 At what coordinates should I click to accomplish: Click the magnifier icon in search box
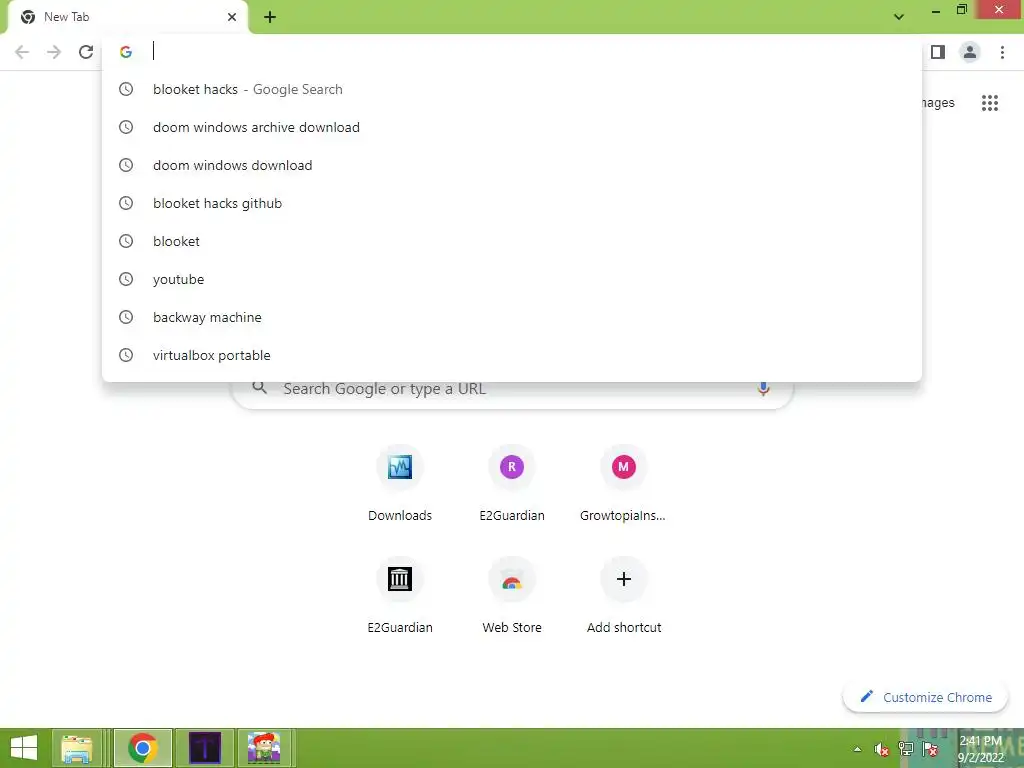pyautogui.click(x=259, y=388)
